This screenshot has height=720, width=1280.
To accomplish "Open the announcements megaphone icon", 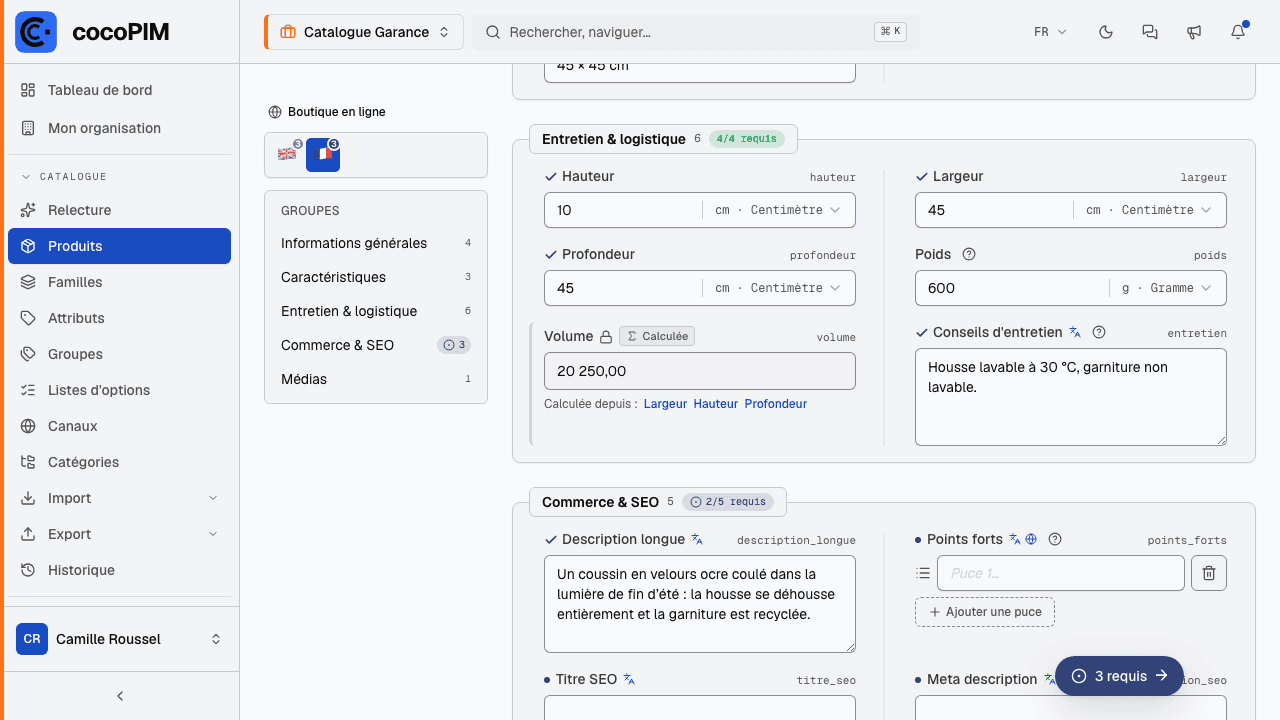I will pos(1194,32).
